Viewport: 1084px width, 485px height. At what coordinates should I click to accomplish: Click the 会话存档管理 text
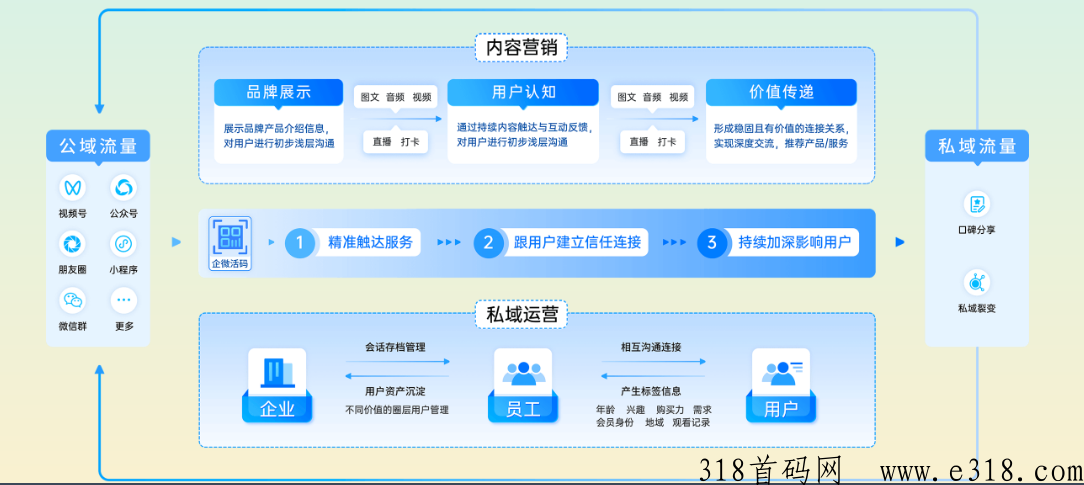(x=396, y=347)
